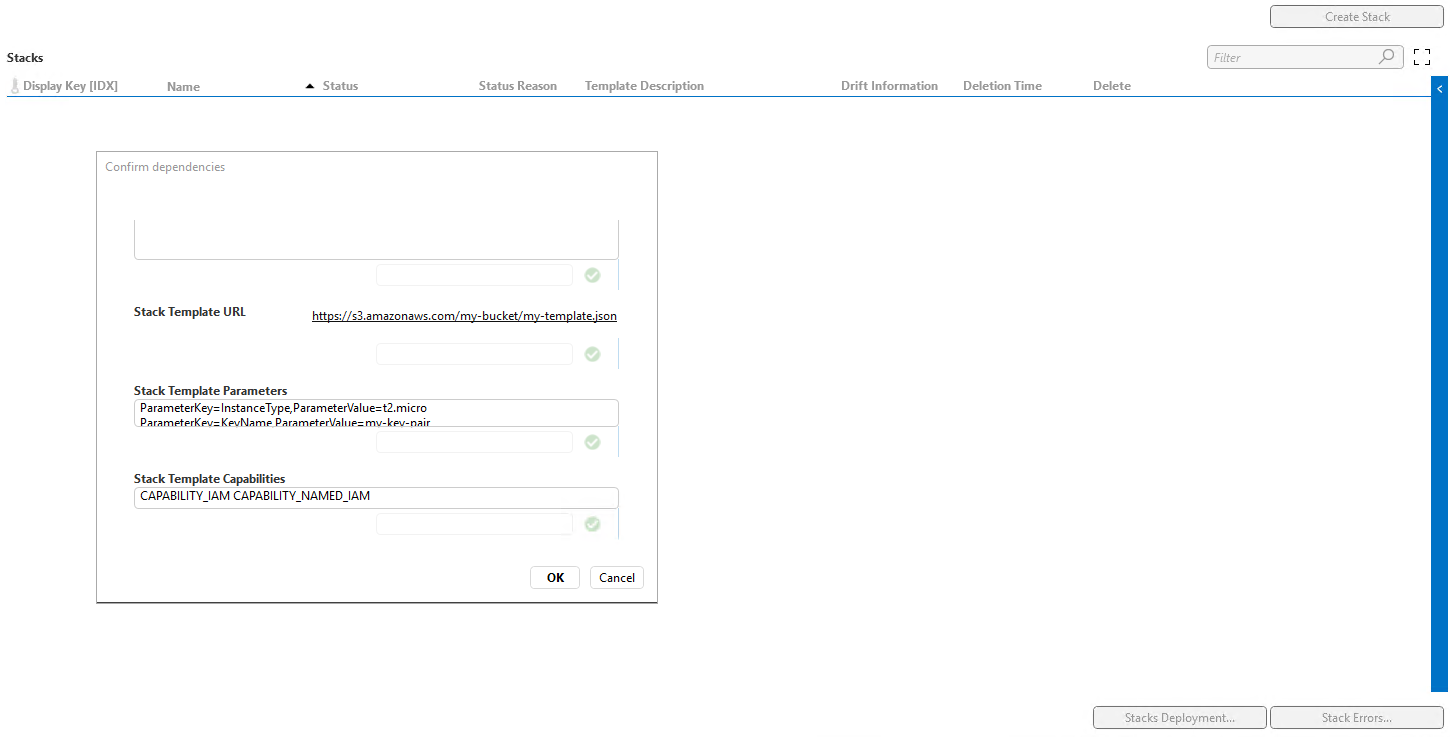Click the key icon in Display Key header
Image resolution: width=1450 pixels, height=737 pixels.
pos(14,86)
